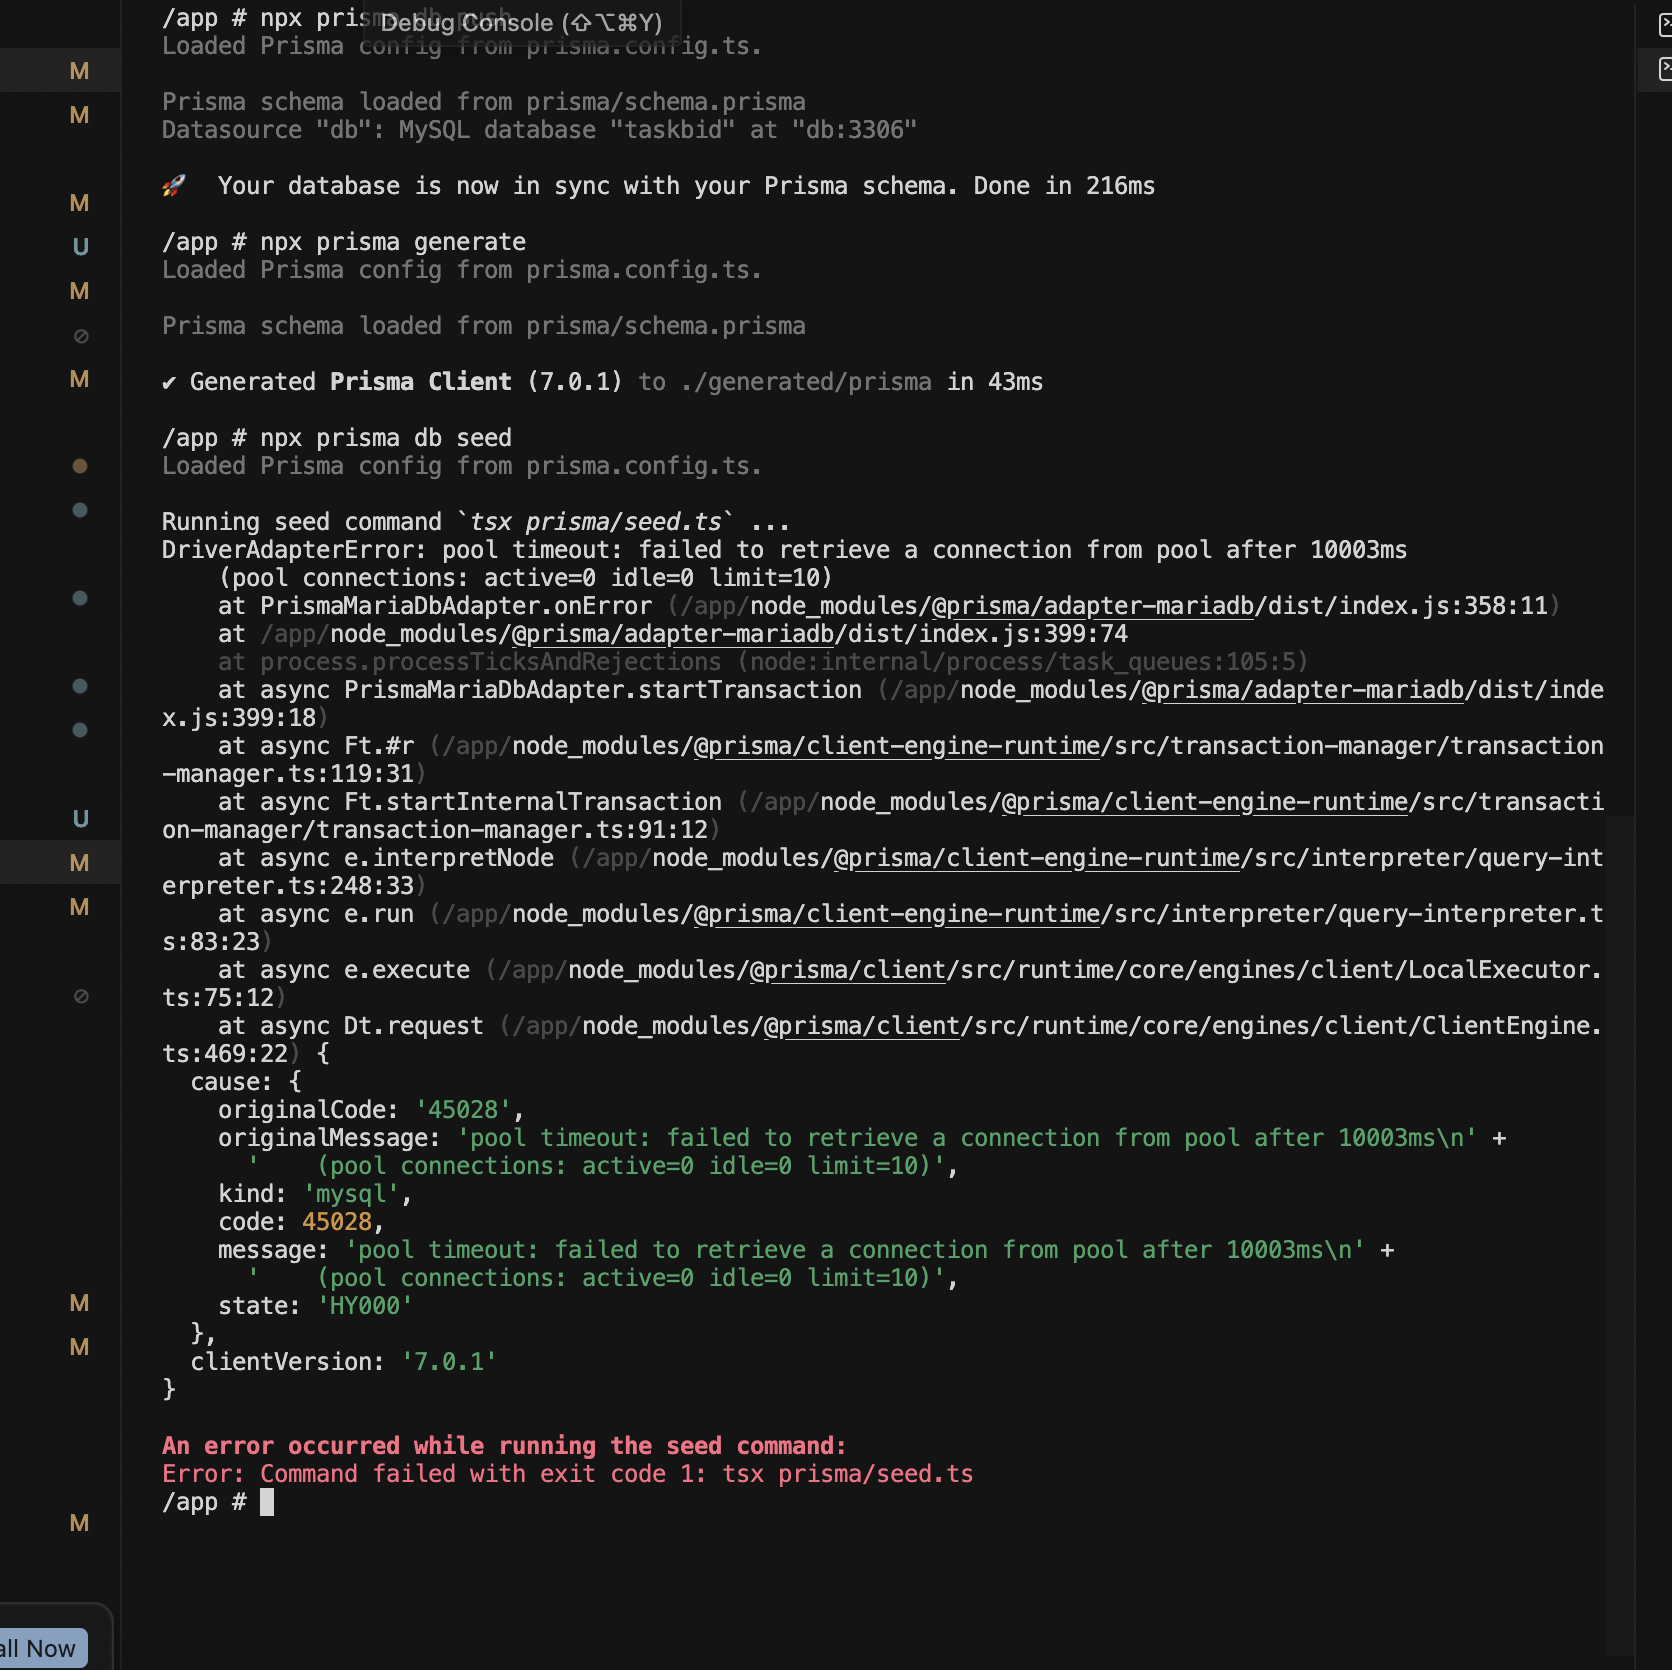The image size is (1672, 1670).
Task: Click the 'npx prisma generate' command text
Action: pos(393,242)
